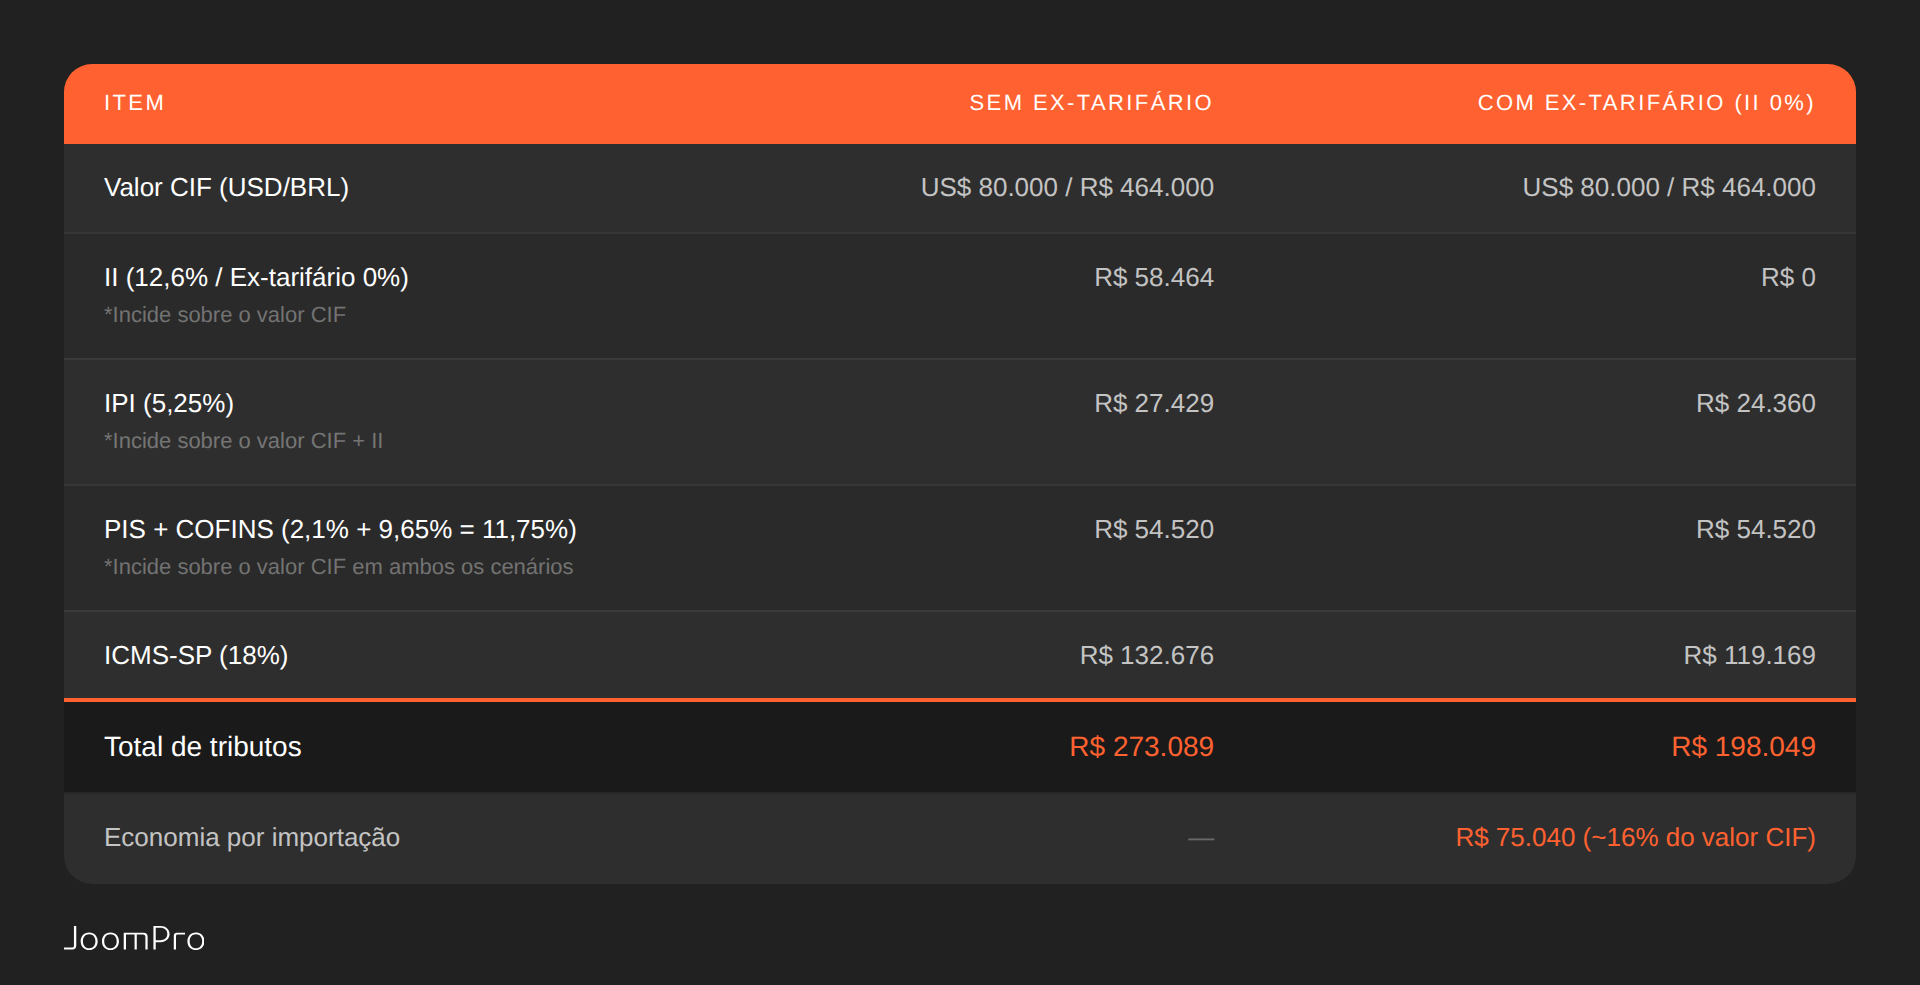Select the ITEM column header
This screenshot has width=1920, height=985.
point(134,103)
